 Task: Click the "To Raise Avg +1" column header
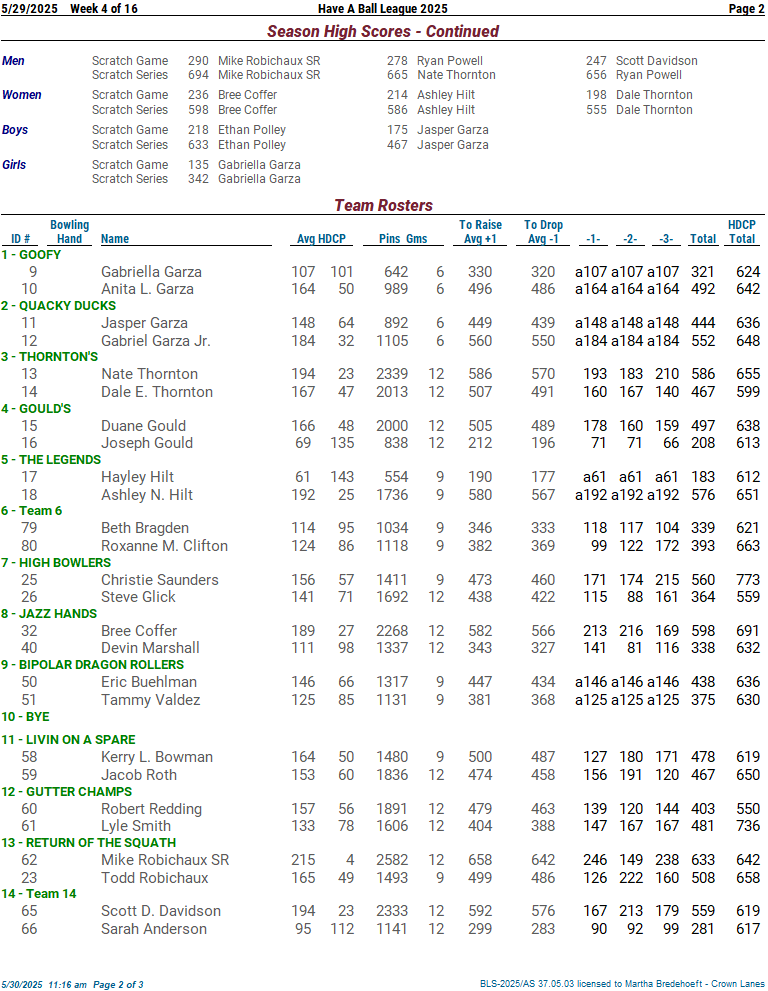480,232
